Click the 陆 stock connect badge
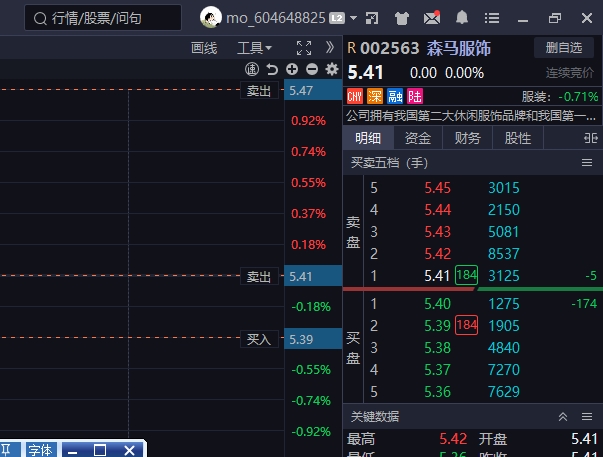The height and width of the screenshot is (457, 603). pos(415,96)
